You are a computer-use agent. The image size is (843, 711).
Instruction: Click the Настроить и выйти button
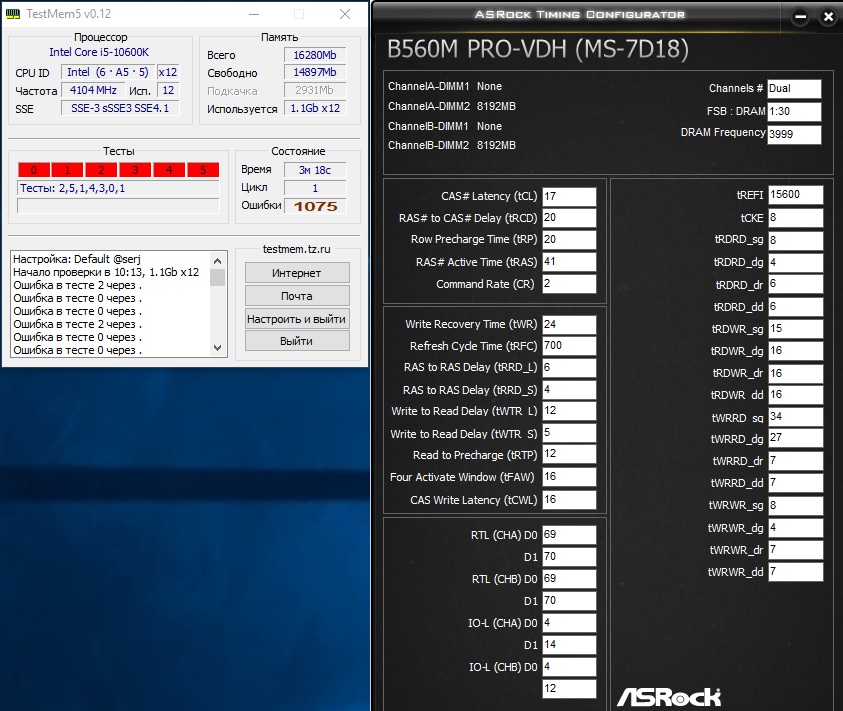pyautogui.click(x=297, y=318)
